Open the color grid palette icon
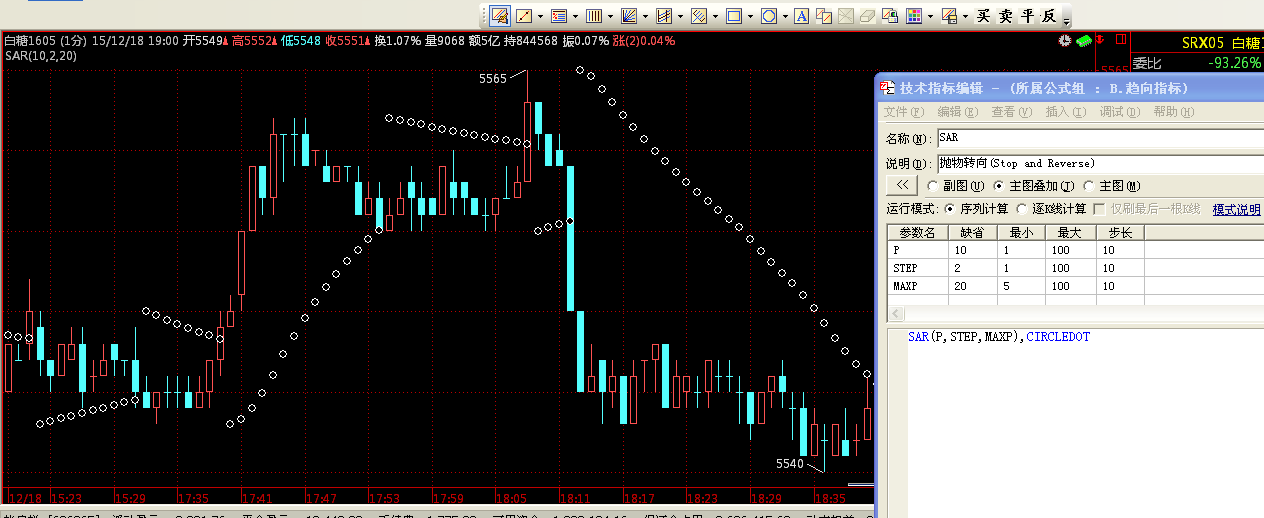This screenshot has width=1264, height=518. tap(914, 16)
